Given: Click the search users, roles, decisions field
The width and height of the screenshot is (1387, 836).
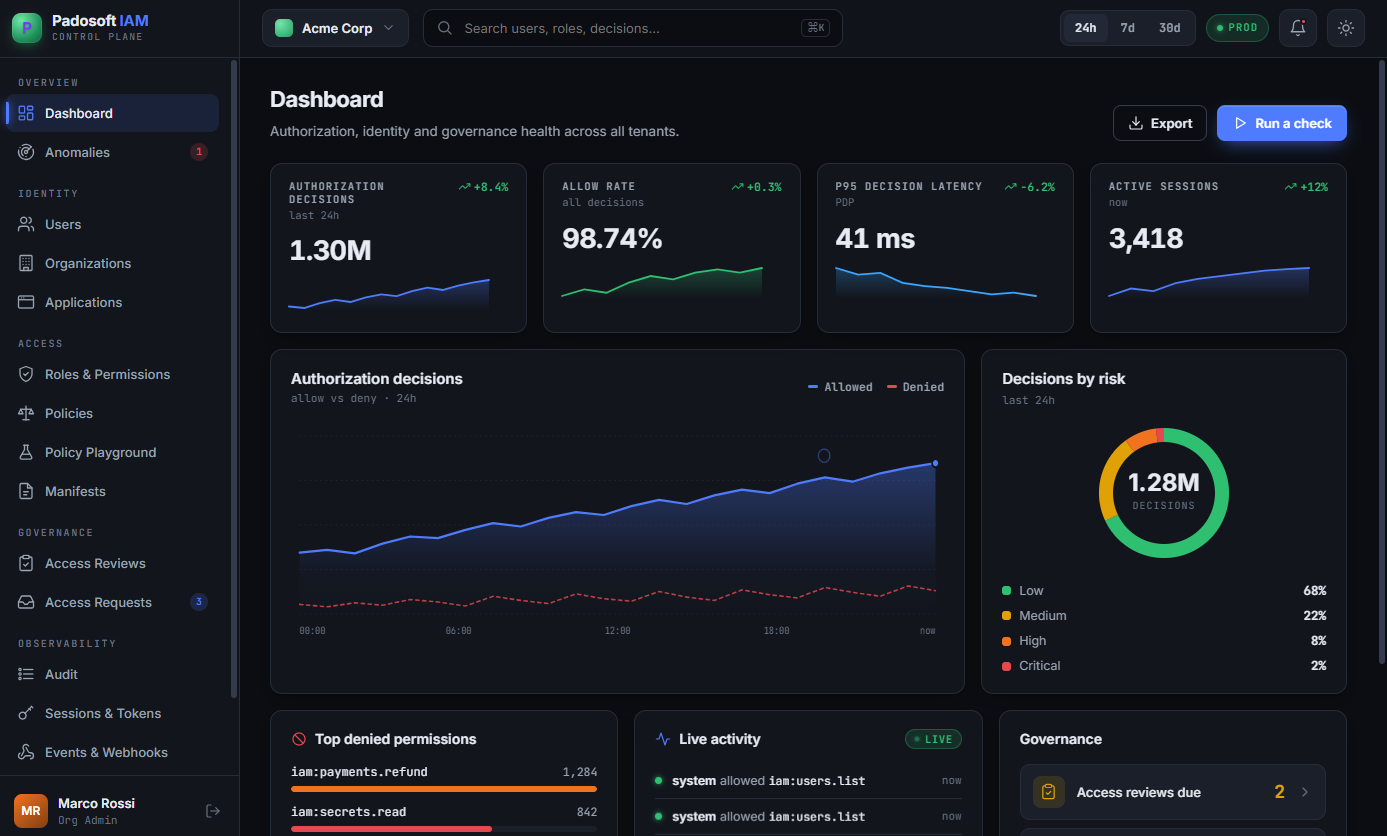Looking at the screenshot, I should point(632,28).
